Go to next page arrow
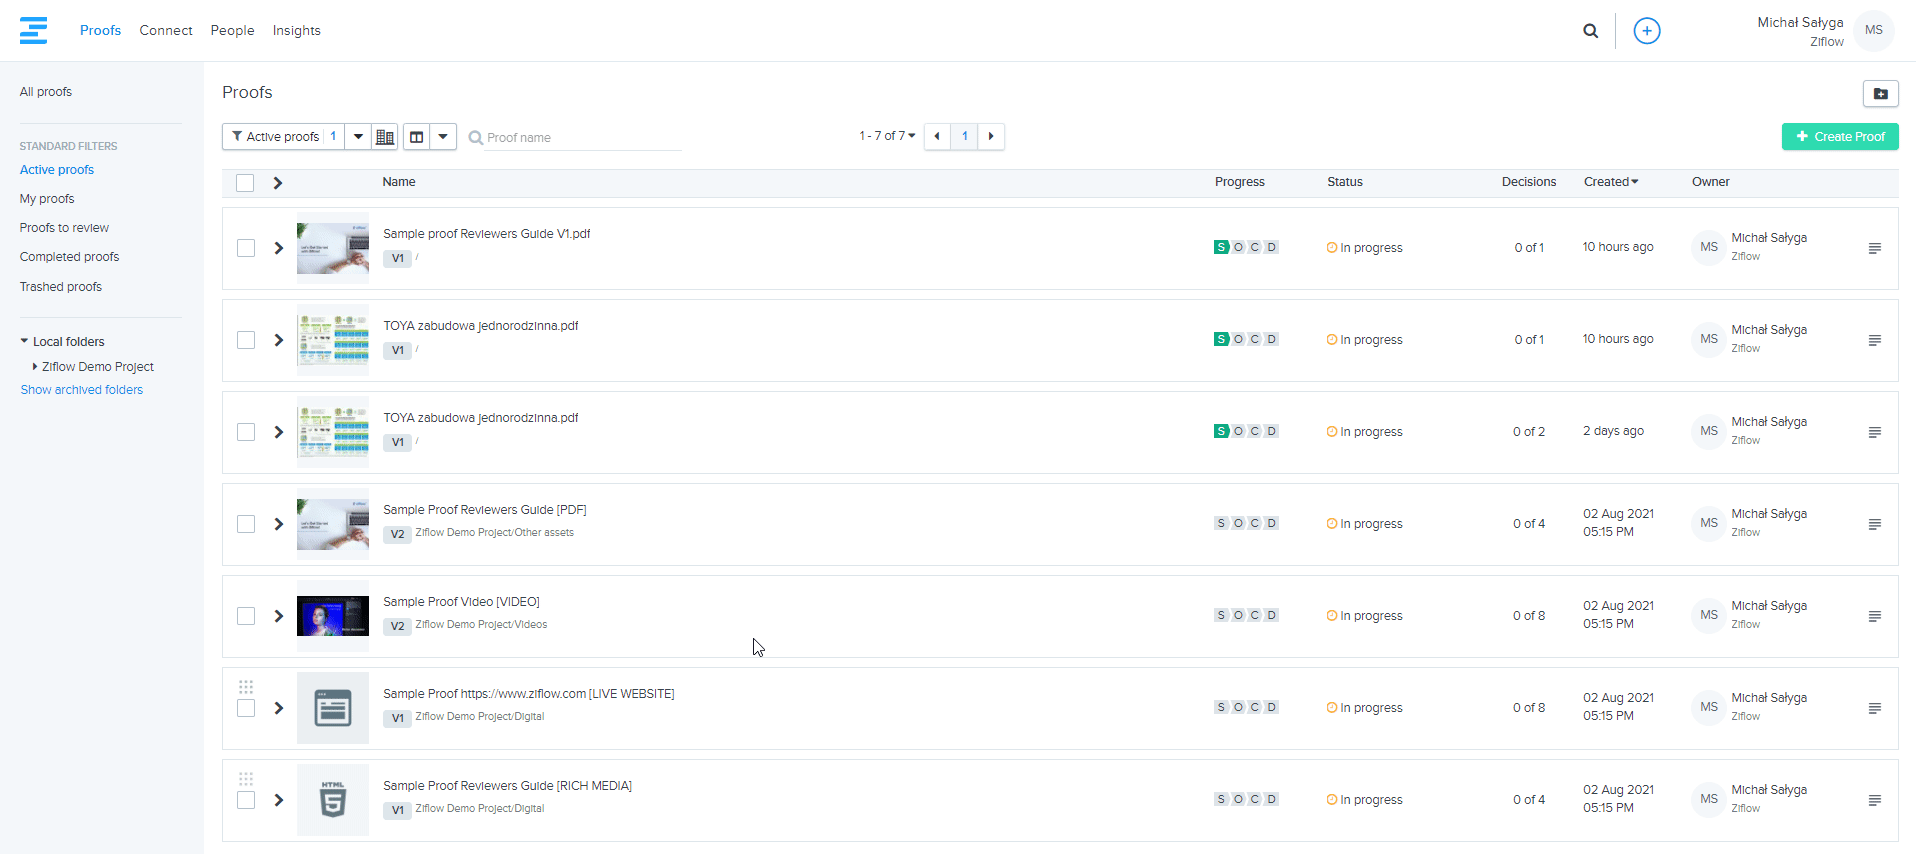1916x854 pixels. tap(991, 136)
